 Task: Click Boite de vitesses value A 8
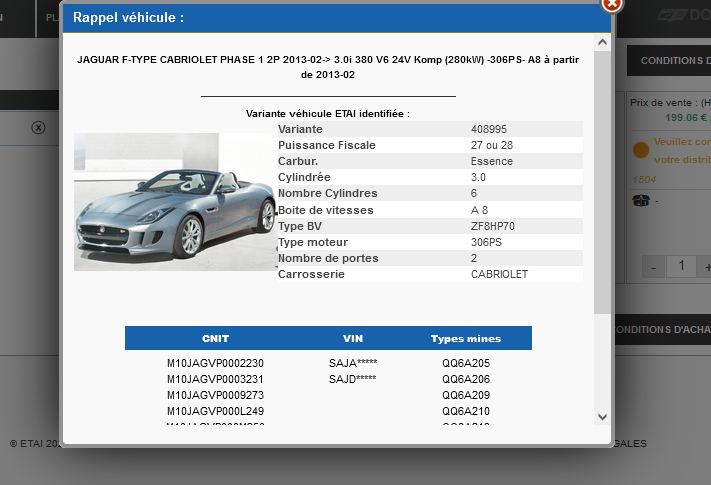pyautogui.click(x=479, y=210)
